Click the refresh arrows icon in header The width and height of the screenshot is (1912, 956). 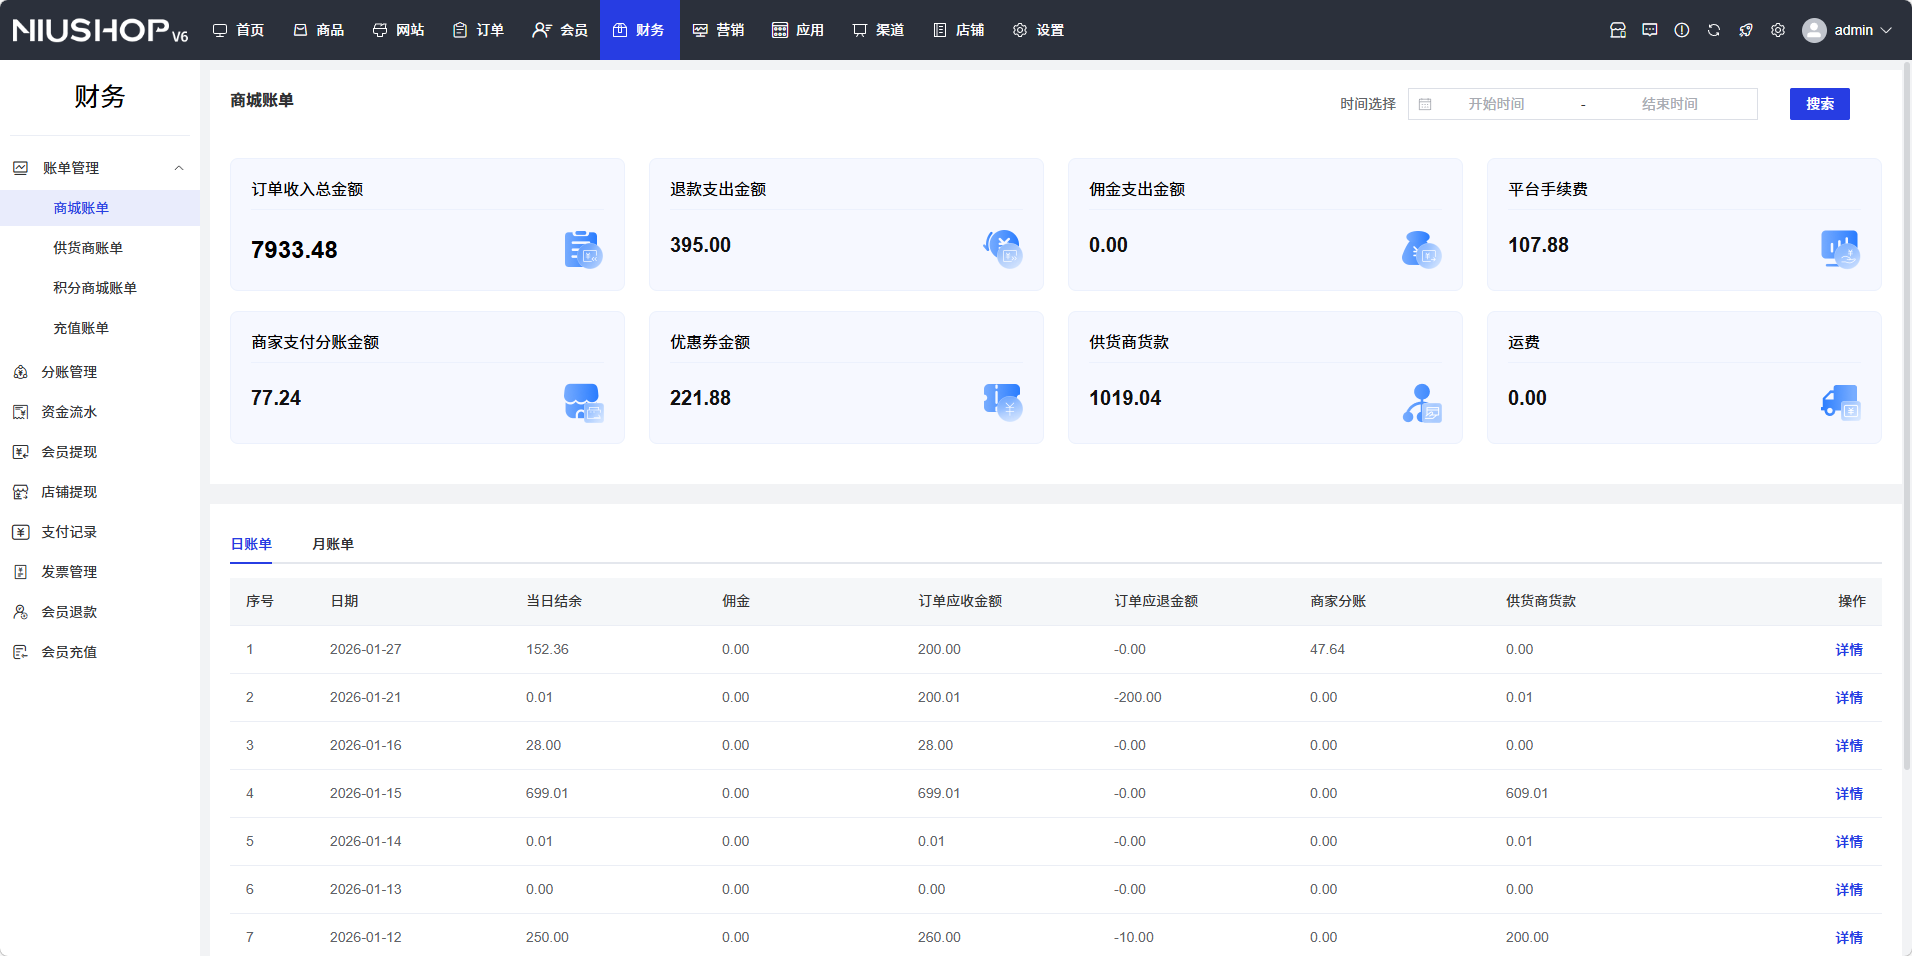[1714, 30]
